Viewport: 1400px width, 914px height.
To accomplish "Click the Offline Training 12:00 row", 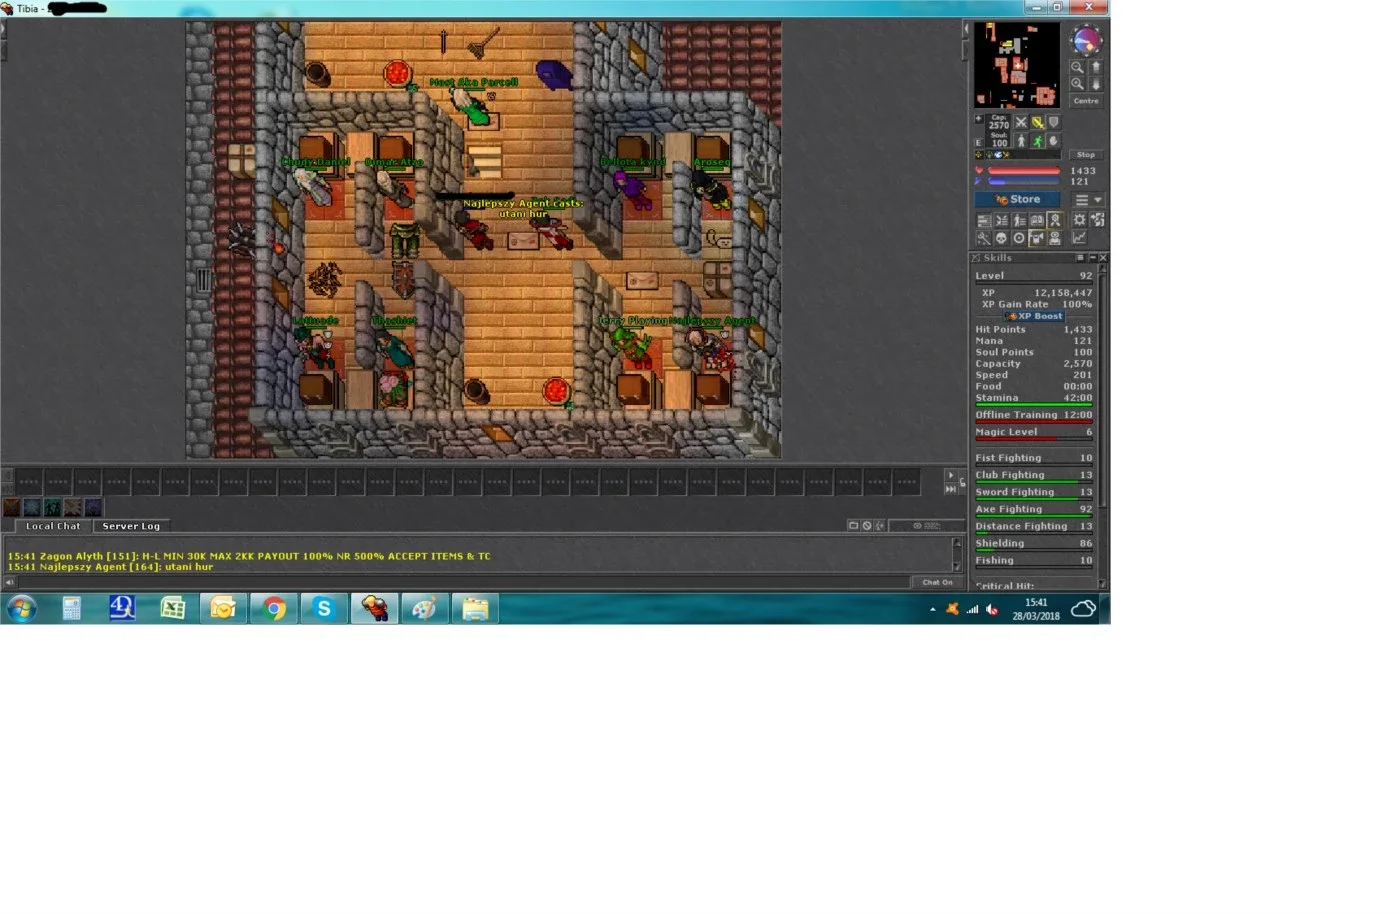I will [1034, 415].
